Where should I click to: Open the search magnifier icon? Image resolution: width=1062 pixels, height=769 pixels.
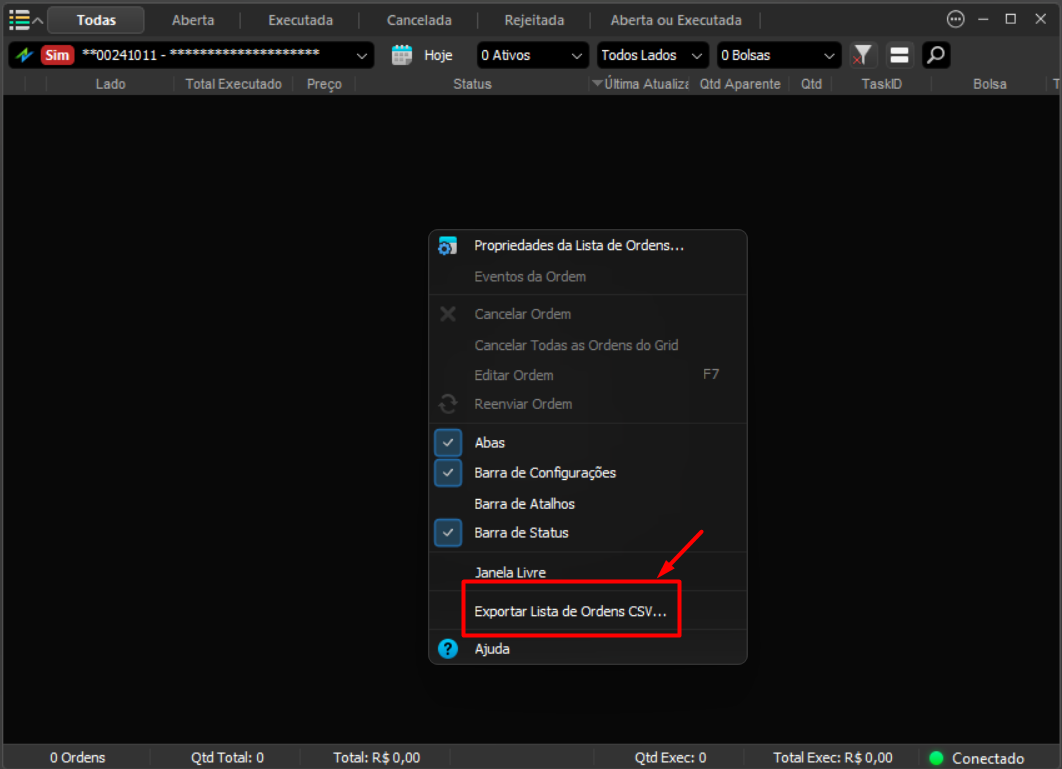[x=936, y=55]
